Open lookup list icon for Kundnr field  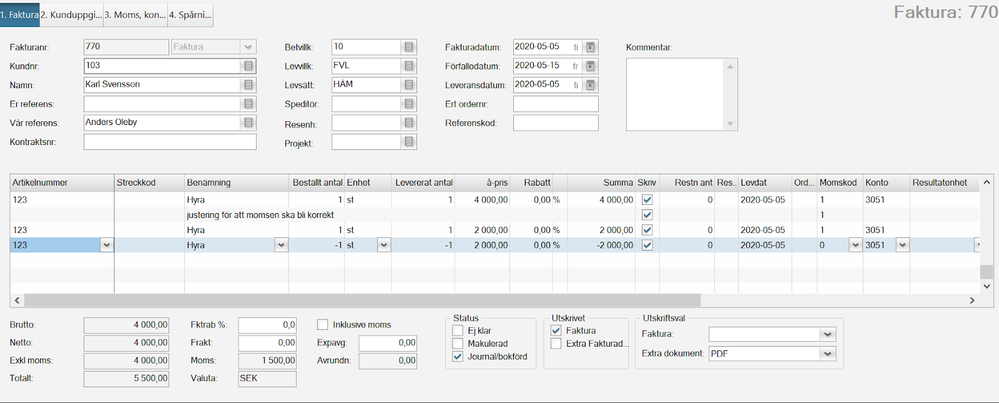pos(248,66)
